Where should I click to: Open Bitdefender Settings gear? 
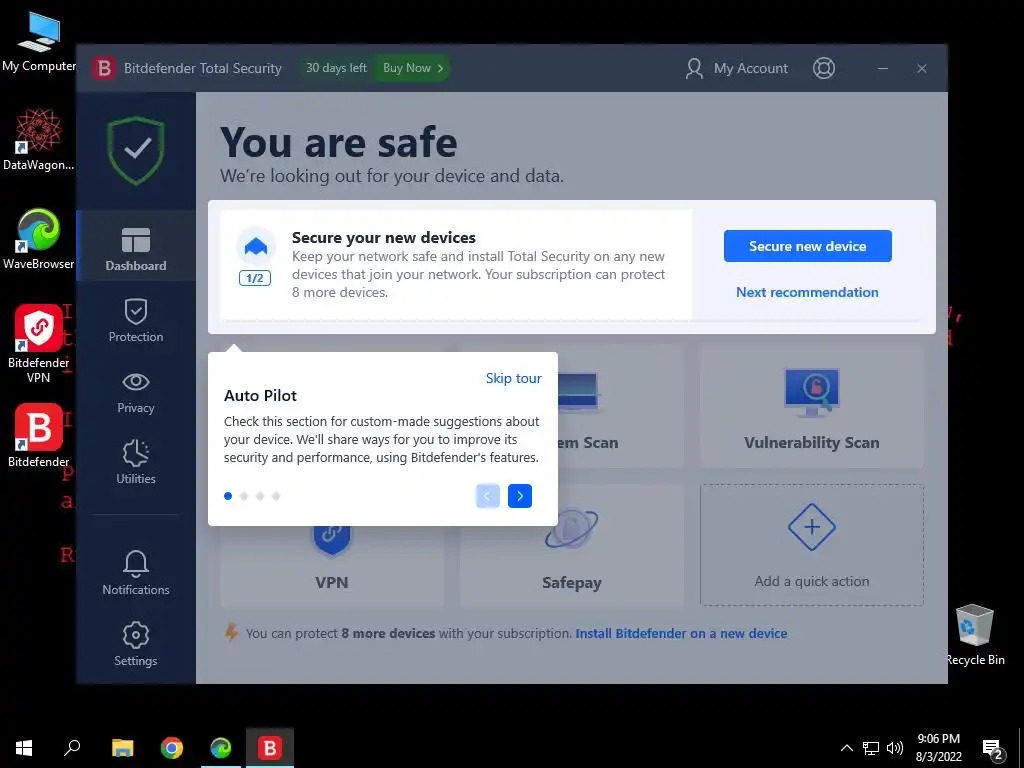coord(136,645)
